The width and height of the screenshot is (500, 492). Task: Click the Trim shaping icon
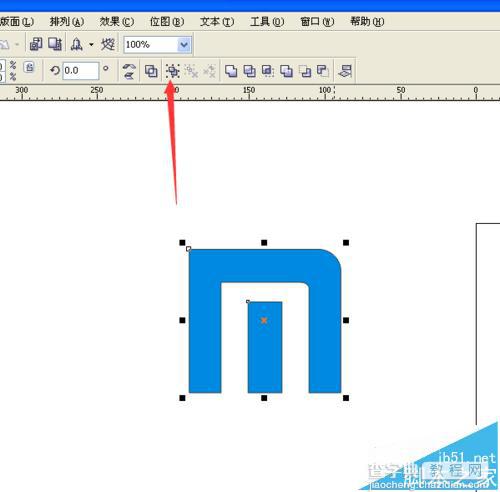tap(249, 71)
